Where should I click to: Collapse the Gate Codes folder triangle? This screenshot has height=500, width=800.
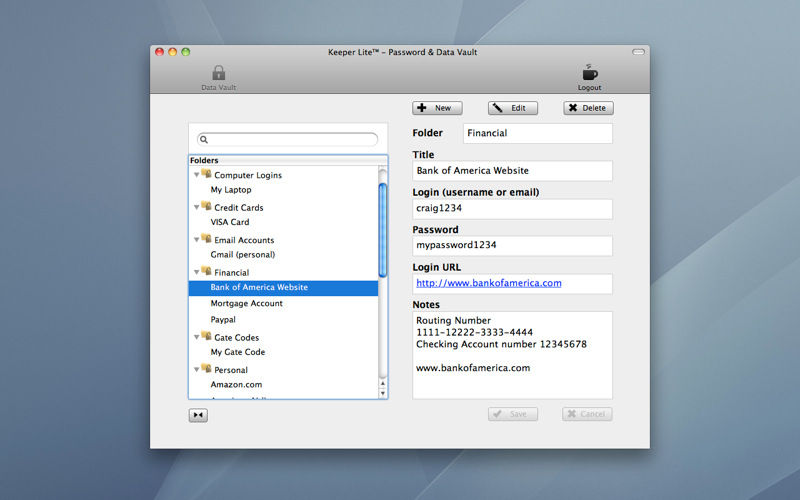click(196, 337)
